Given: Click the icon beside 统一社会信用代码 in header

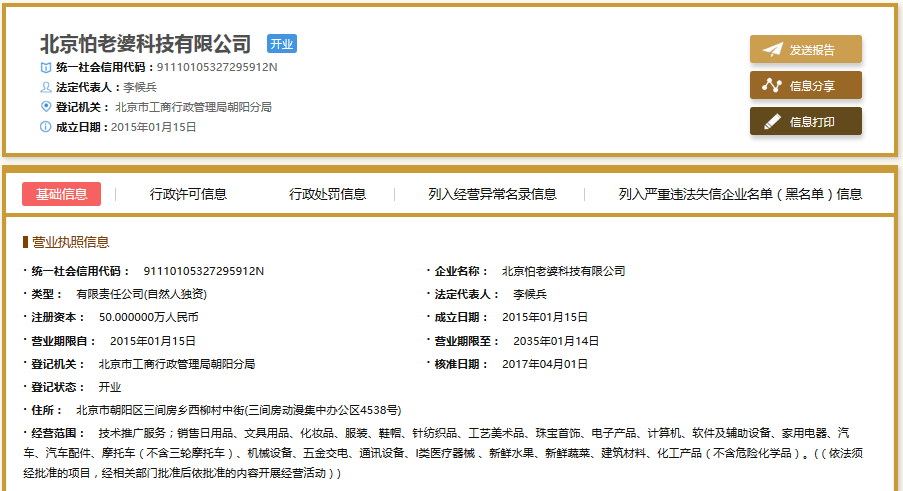Looking at the screenshot, I should pyautogui.click(x=45, y=67).
